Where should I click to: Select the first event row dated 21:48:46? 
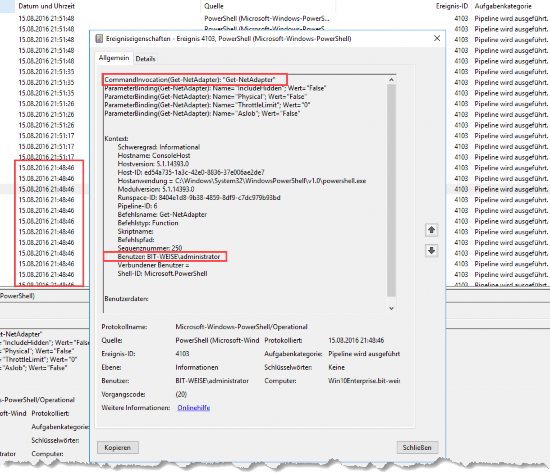coord(46,167)
